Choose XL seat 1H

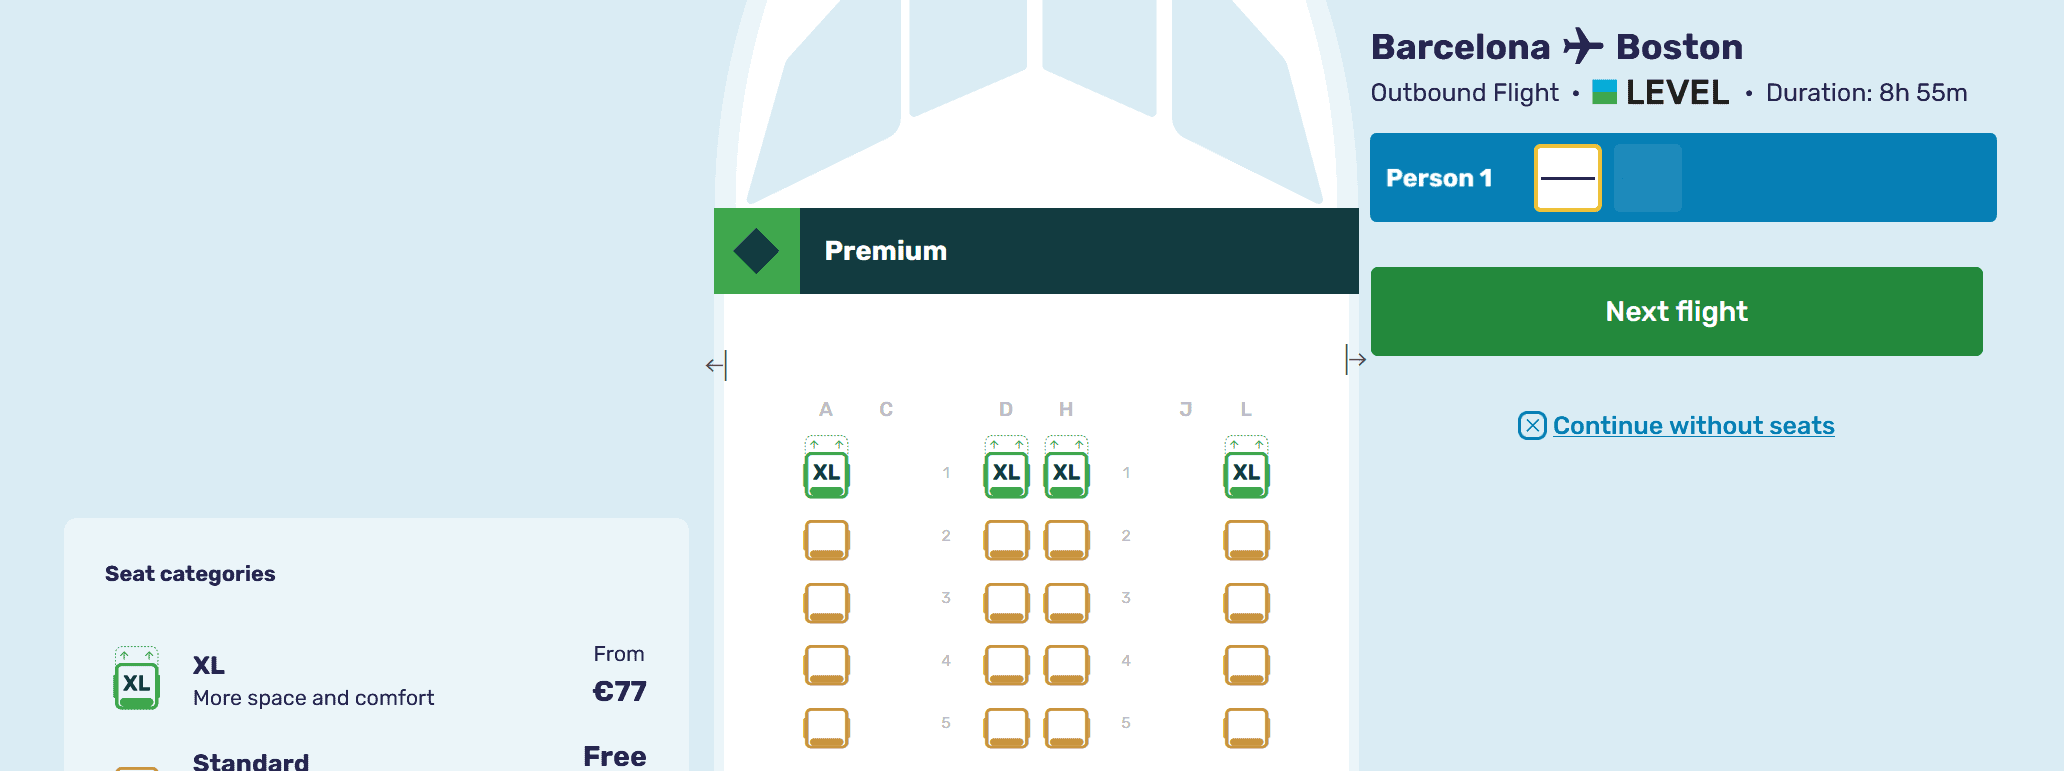tap(1066, 473)
